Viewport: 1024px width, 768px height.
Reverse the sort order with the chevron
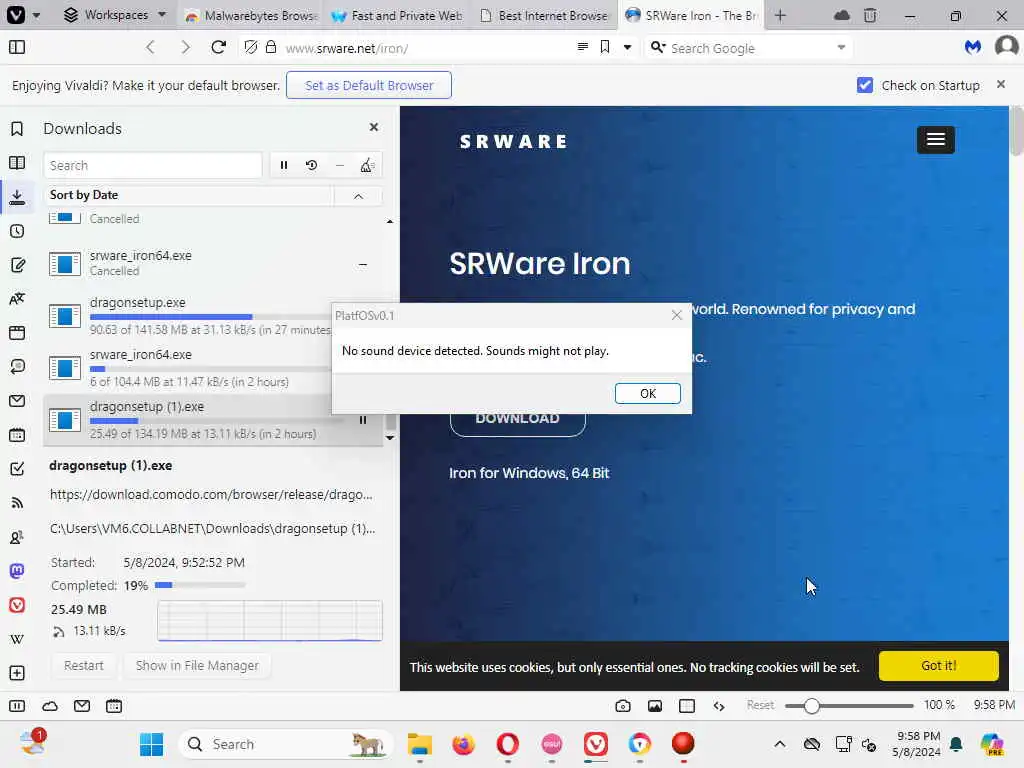[358, 196]
